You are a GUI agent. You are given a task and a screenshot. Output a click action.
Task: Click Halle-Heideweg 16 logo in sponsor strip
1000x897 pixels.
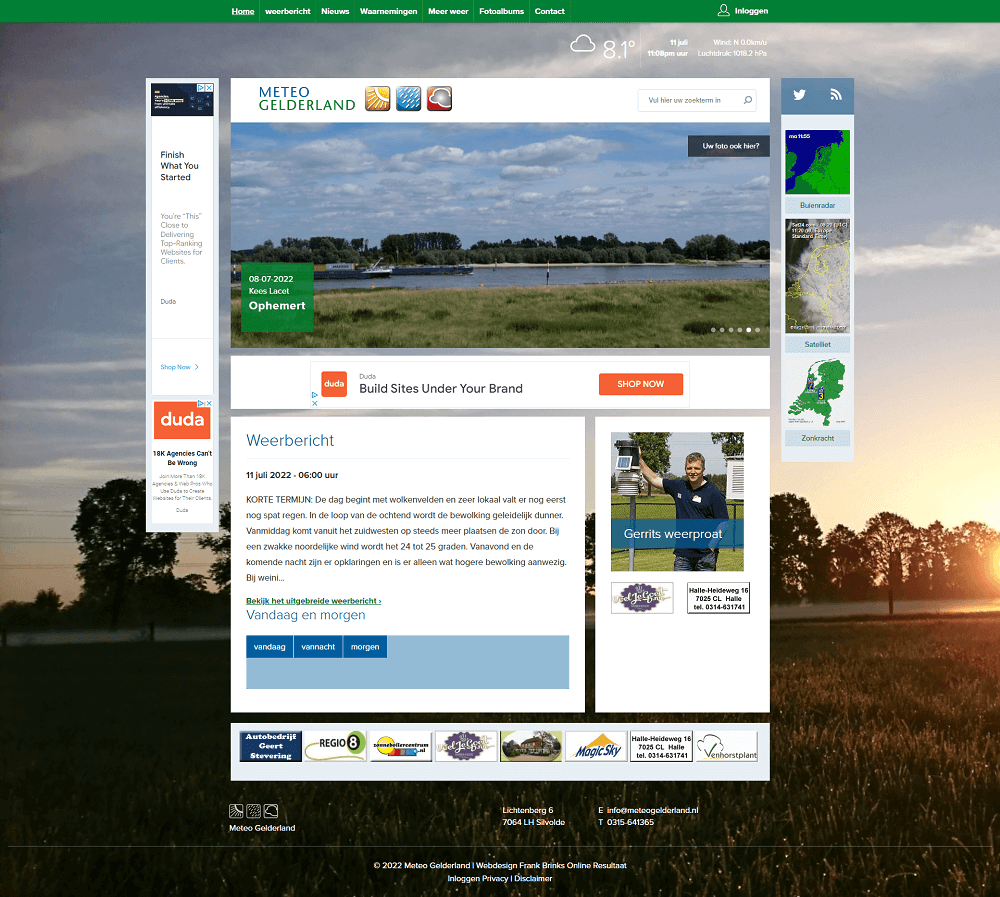tap(661, 746)
